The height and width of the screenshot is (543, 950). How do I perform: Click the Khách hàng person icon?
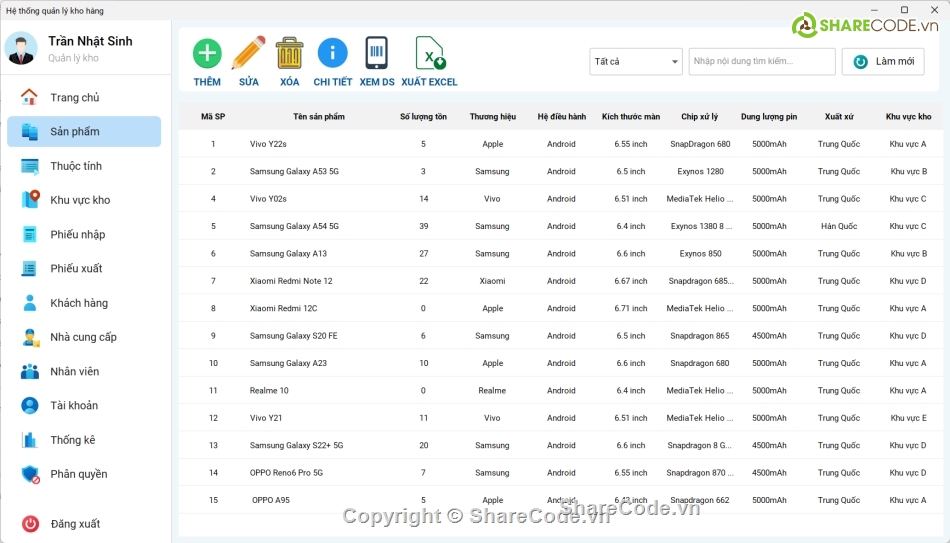click(x=29, y=303)
